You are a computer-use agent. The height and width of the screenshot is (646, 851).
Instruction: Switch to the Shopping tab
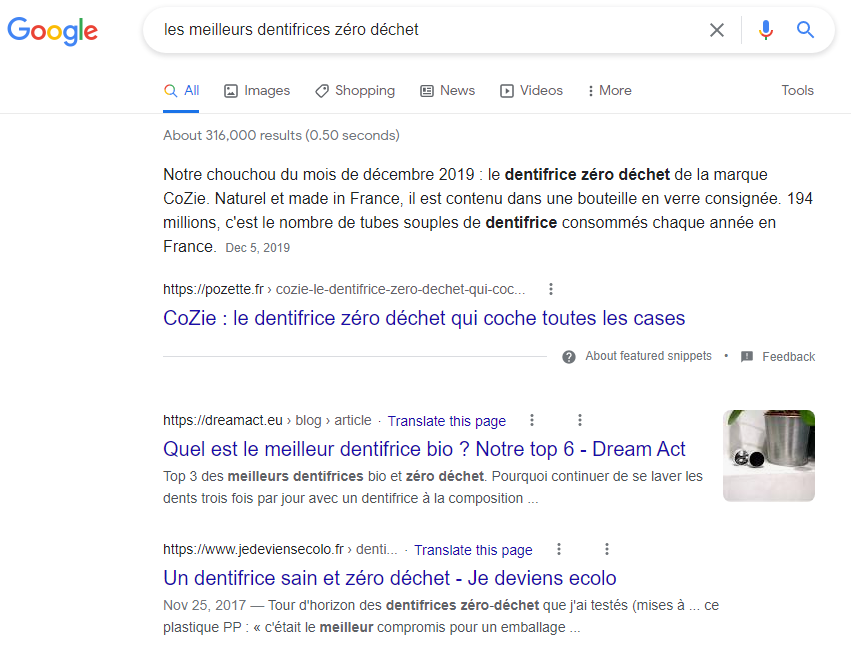pos(355,91)
